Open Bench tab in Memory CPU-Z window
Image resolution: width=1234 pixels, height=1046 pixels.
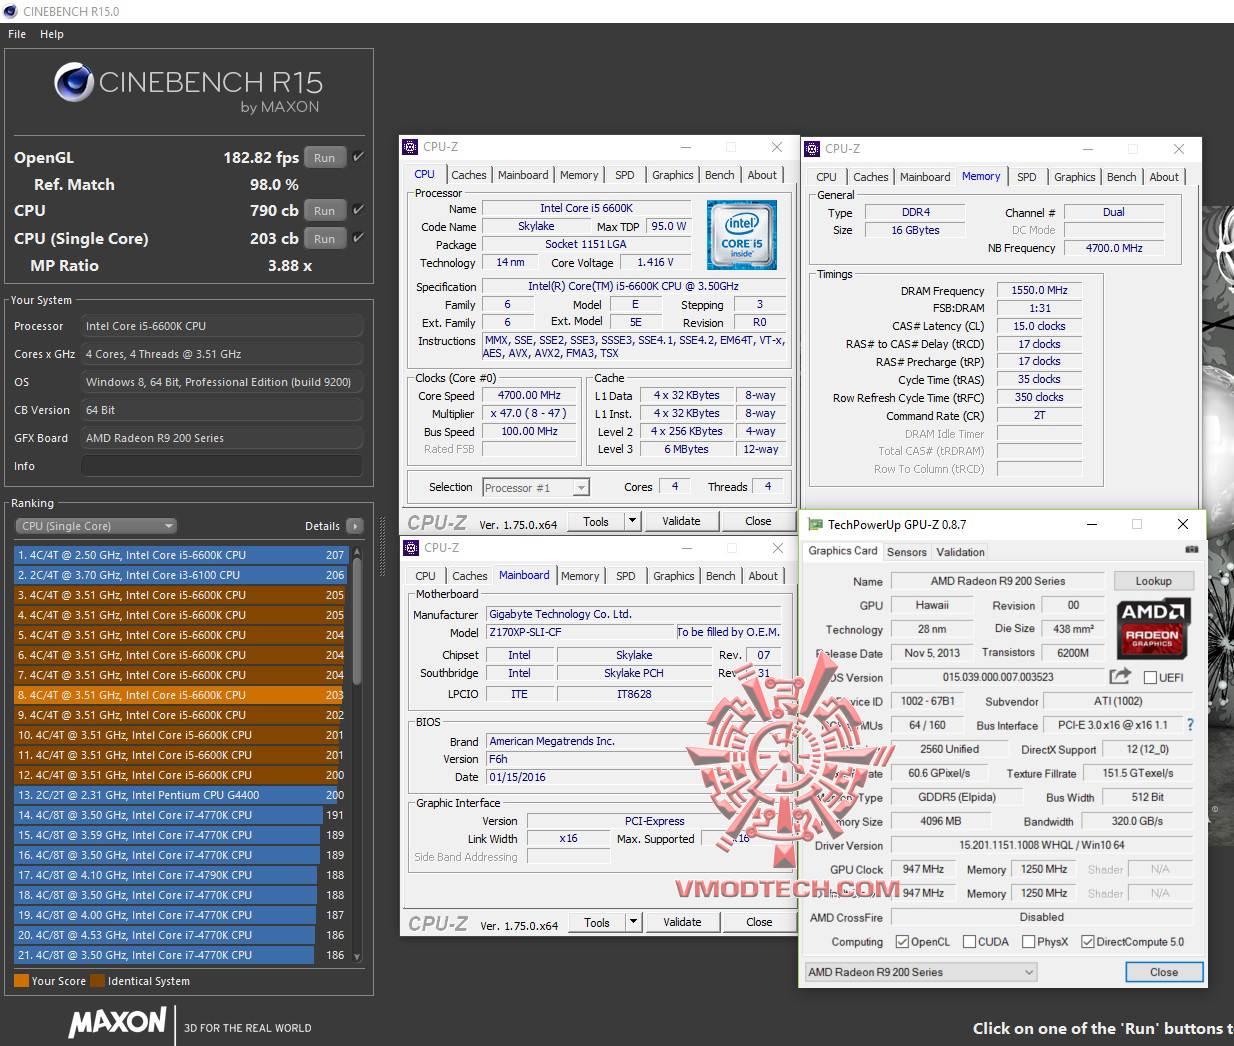pyautogui.click(x=1122, y=177)
